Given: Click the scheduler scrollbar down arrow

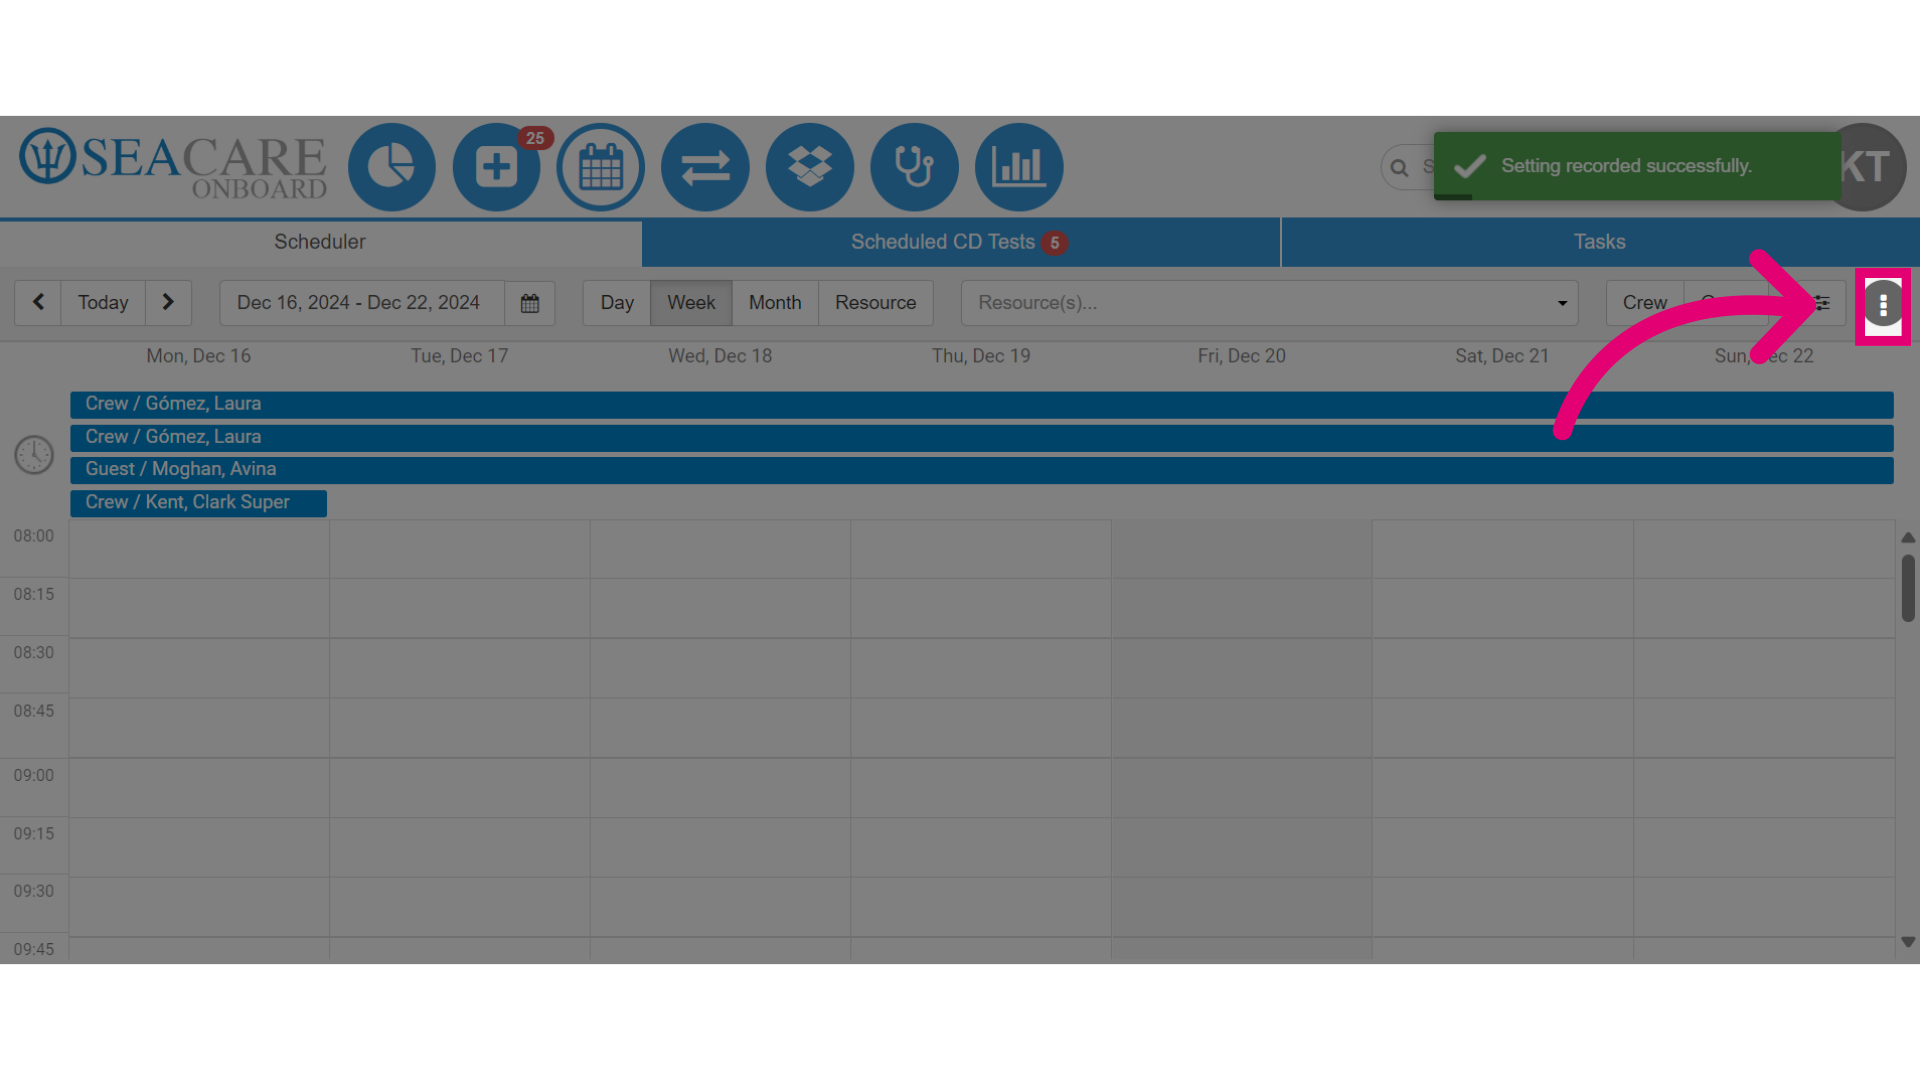Looking at the screenshot, I should [1908, 942].
